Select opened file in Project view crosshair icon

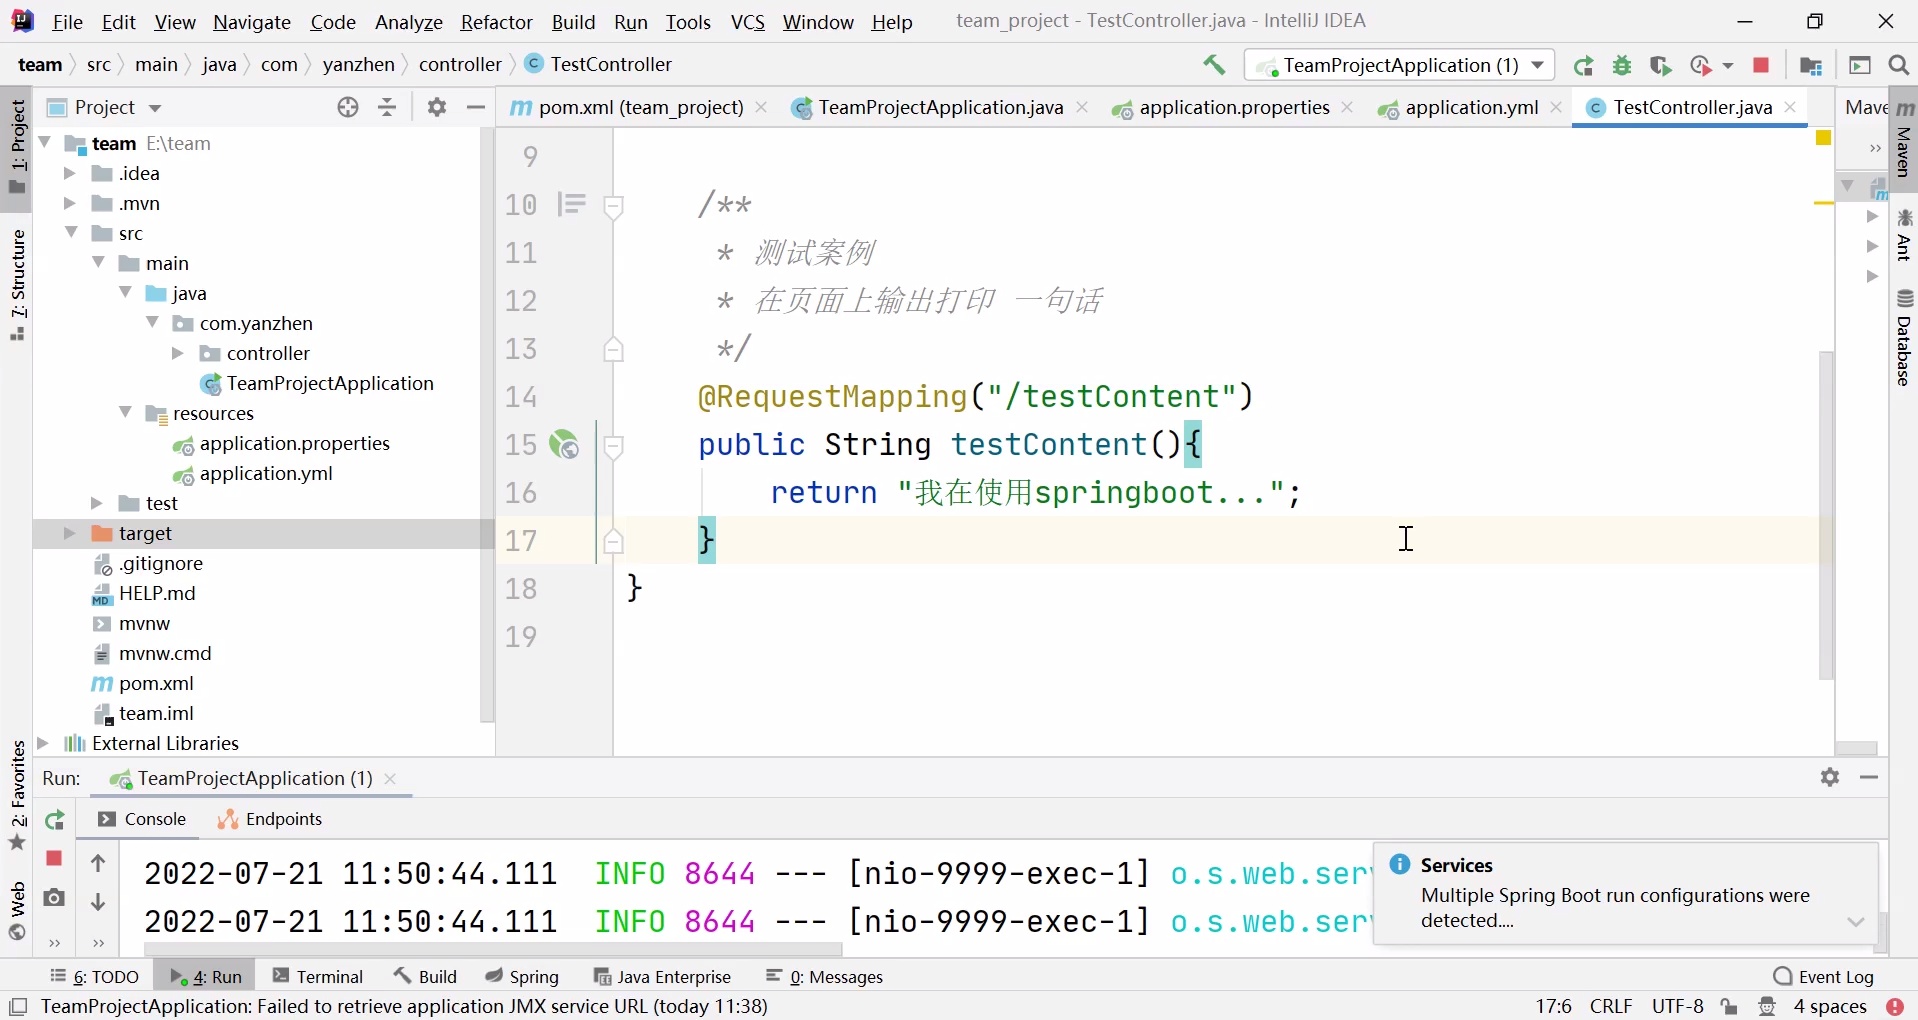click(x=347, y=107)
